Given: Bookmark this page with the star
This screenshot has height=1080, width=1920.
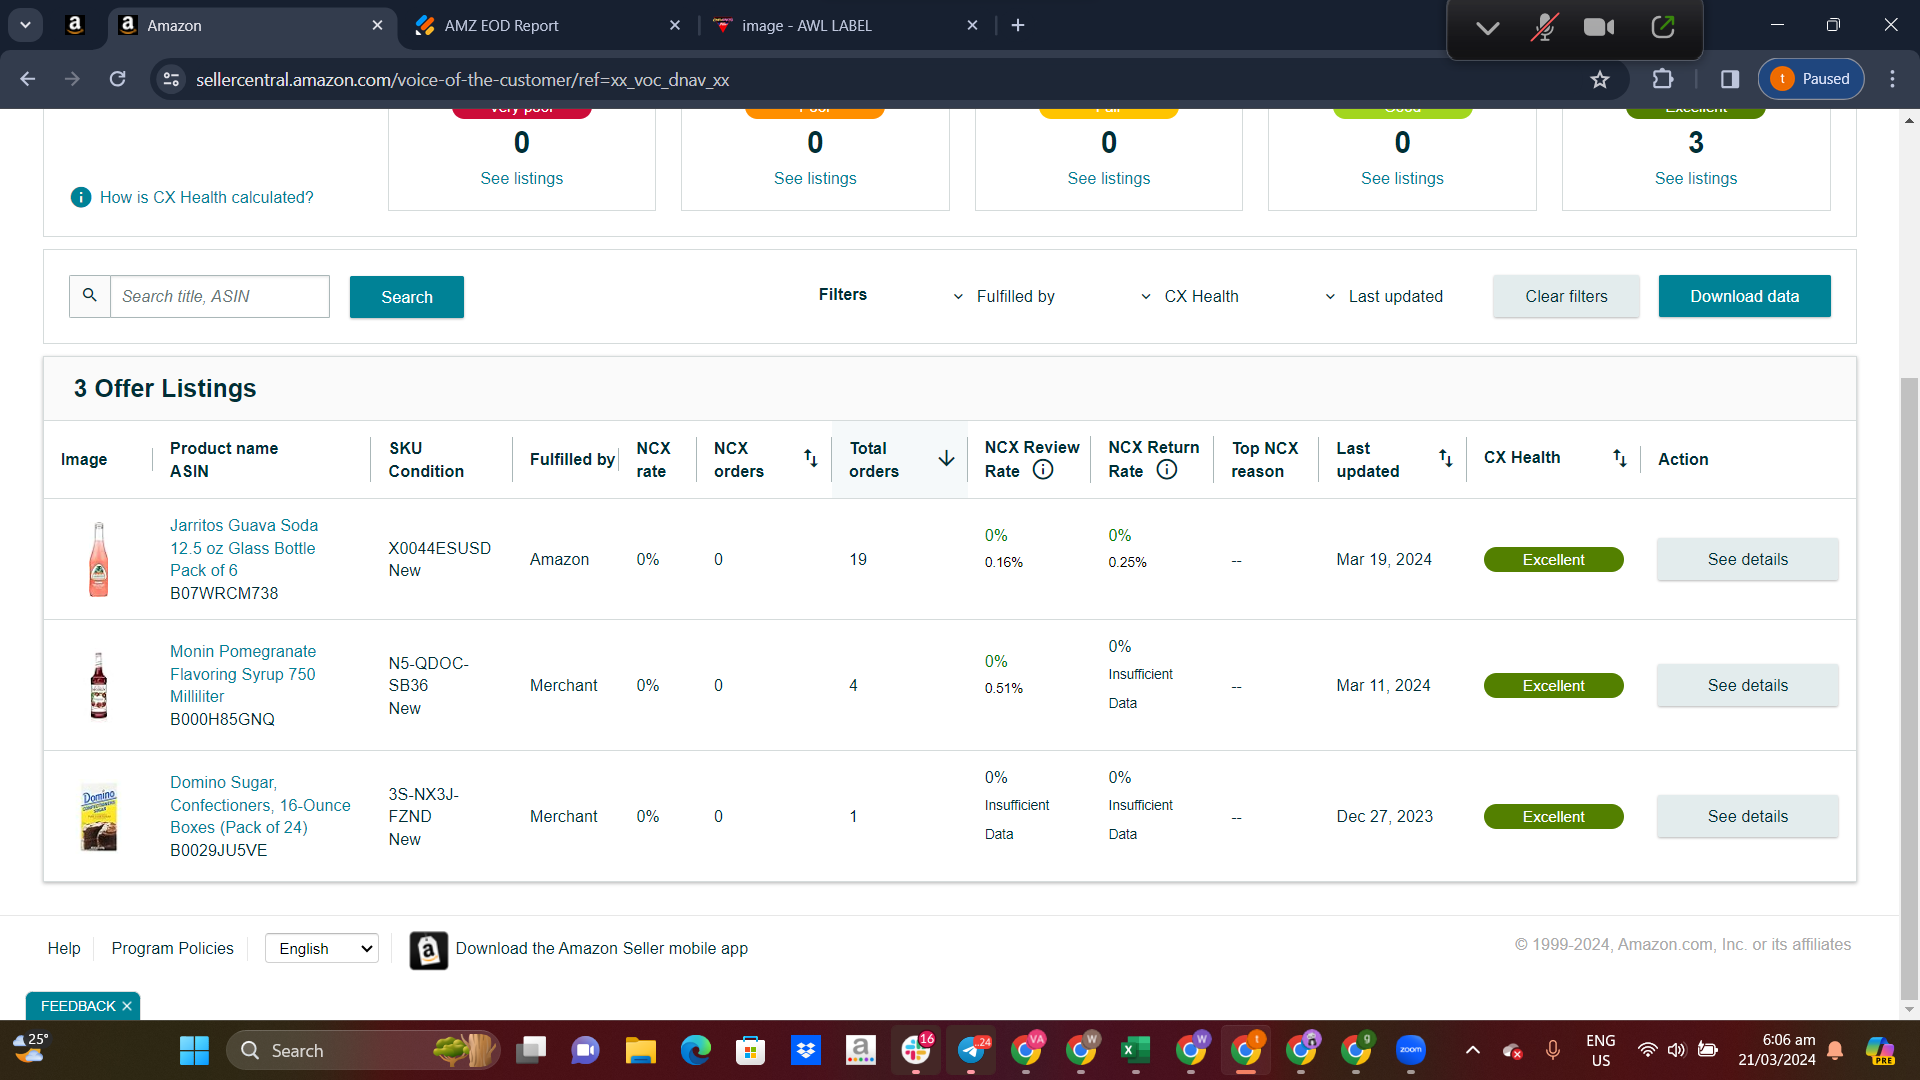Looking at the screenshot, I should coord(1600,79).
